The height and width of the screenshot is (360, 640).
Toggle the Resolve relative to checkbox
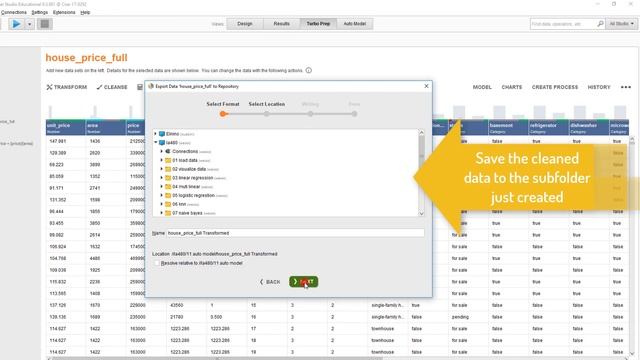[x=157, y=263]
